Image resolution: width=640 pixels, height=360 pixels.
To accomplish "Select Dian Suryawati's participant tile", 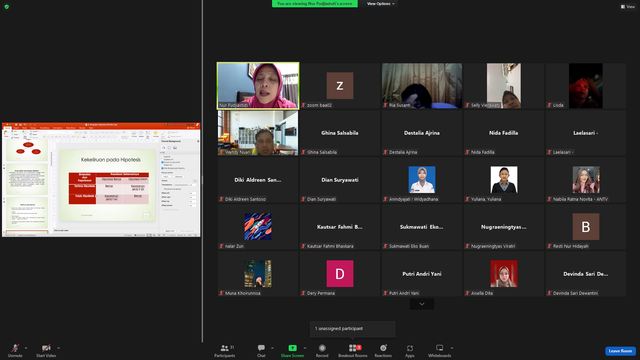I will [x=340, y=180].
